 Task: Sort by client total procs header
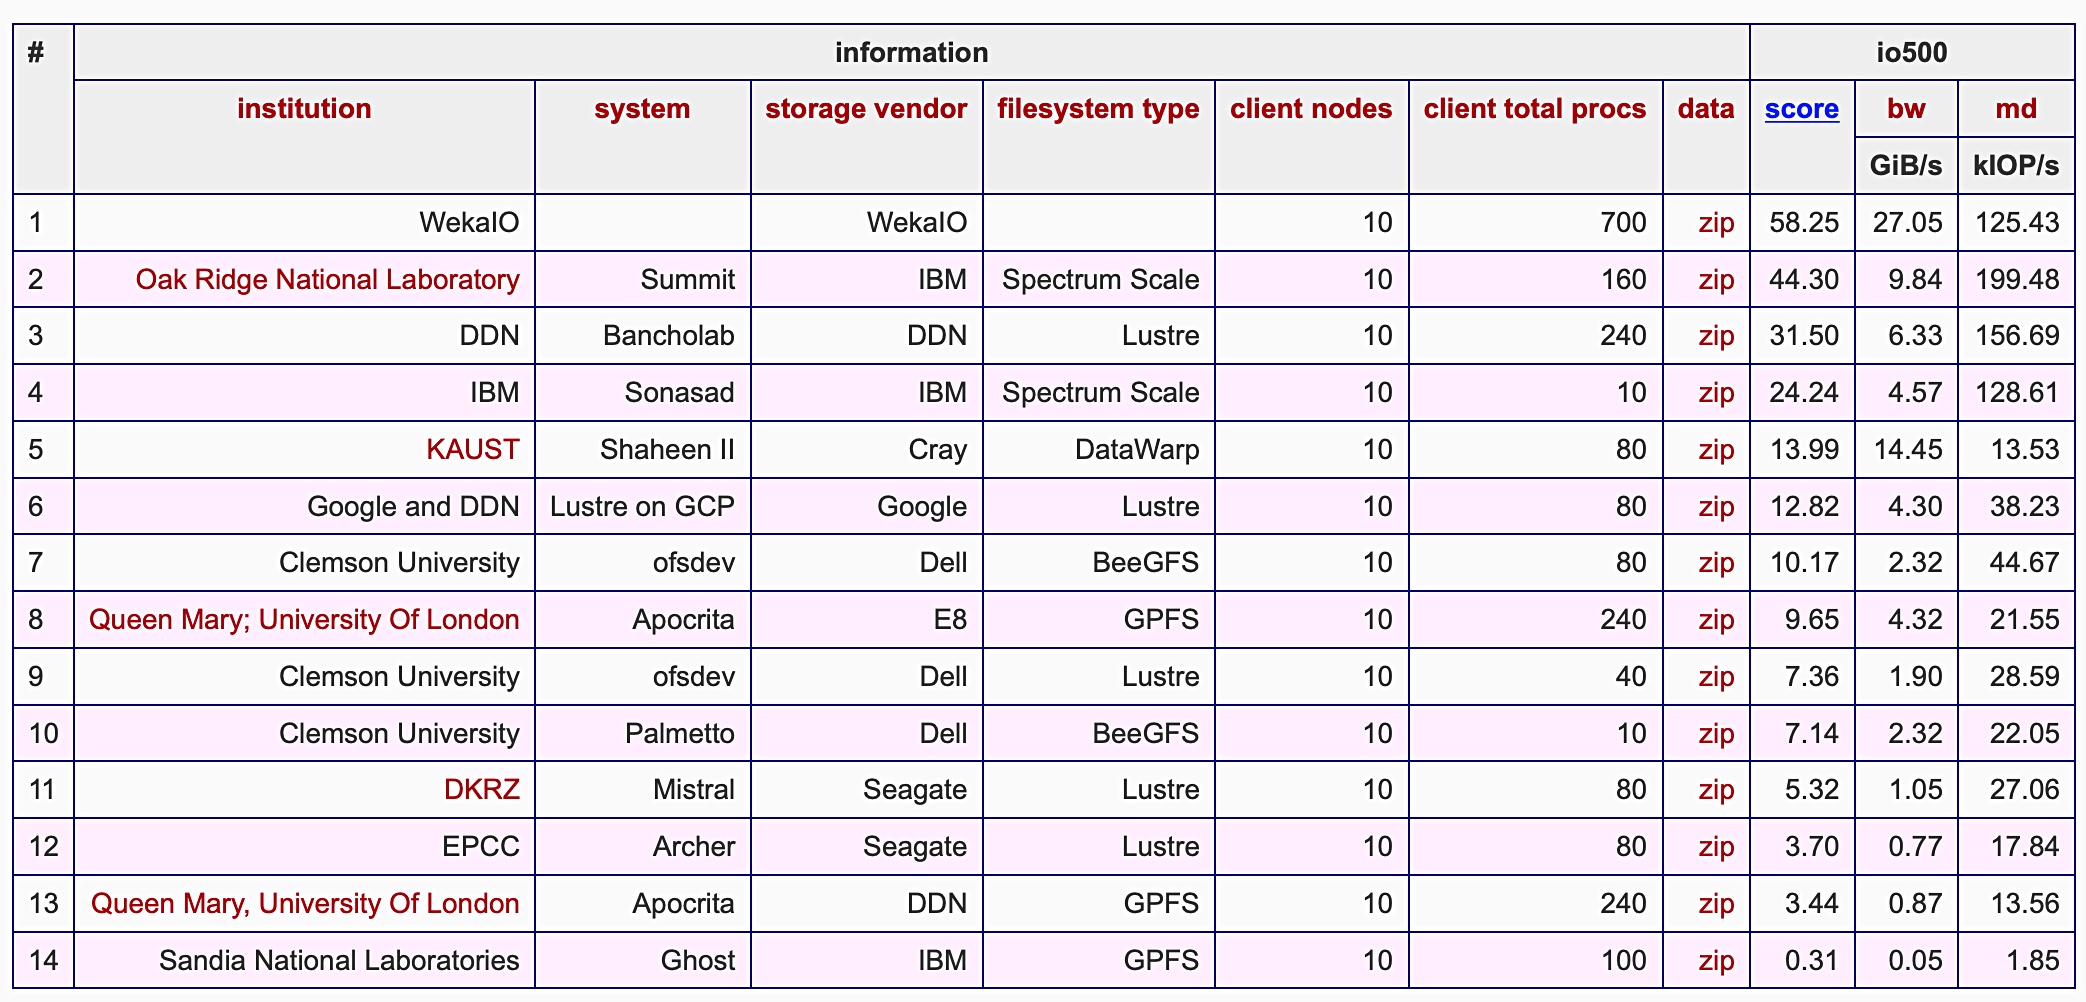pos(1535,109)
